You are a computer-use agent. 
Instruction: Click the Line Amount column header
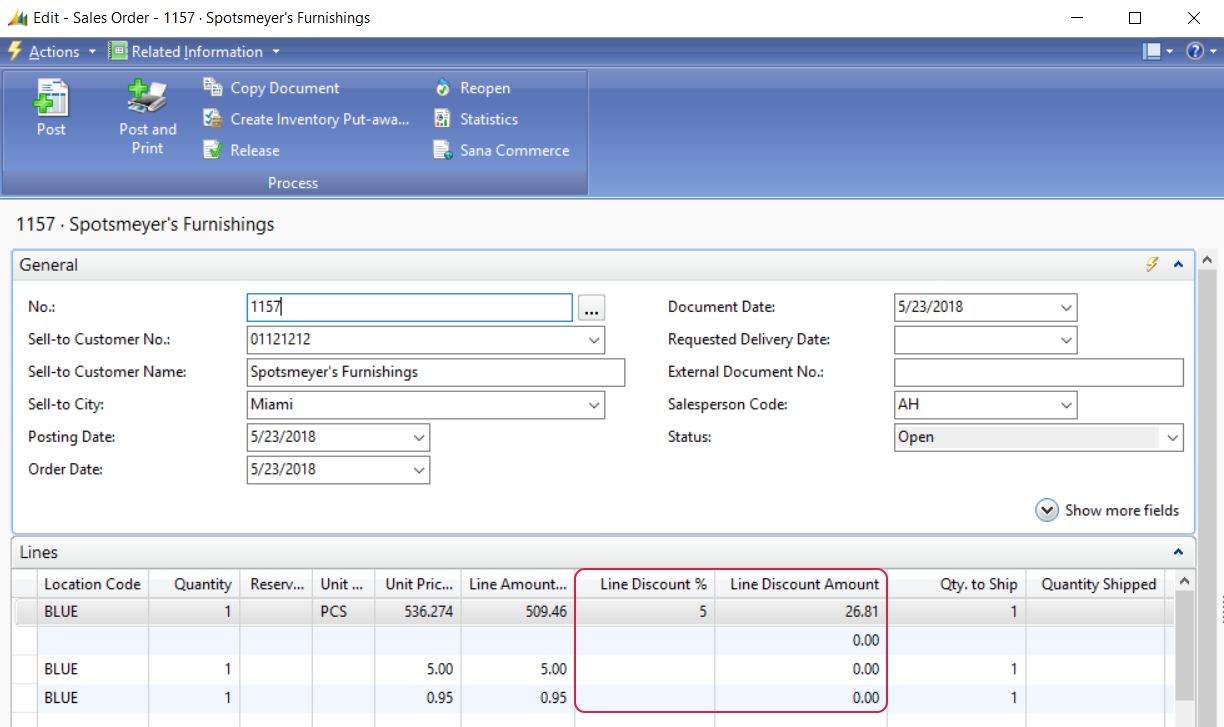pos(517,584)
